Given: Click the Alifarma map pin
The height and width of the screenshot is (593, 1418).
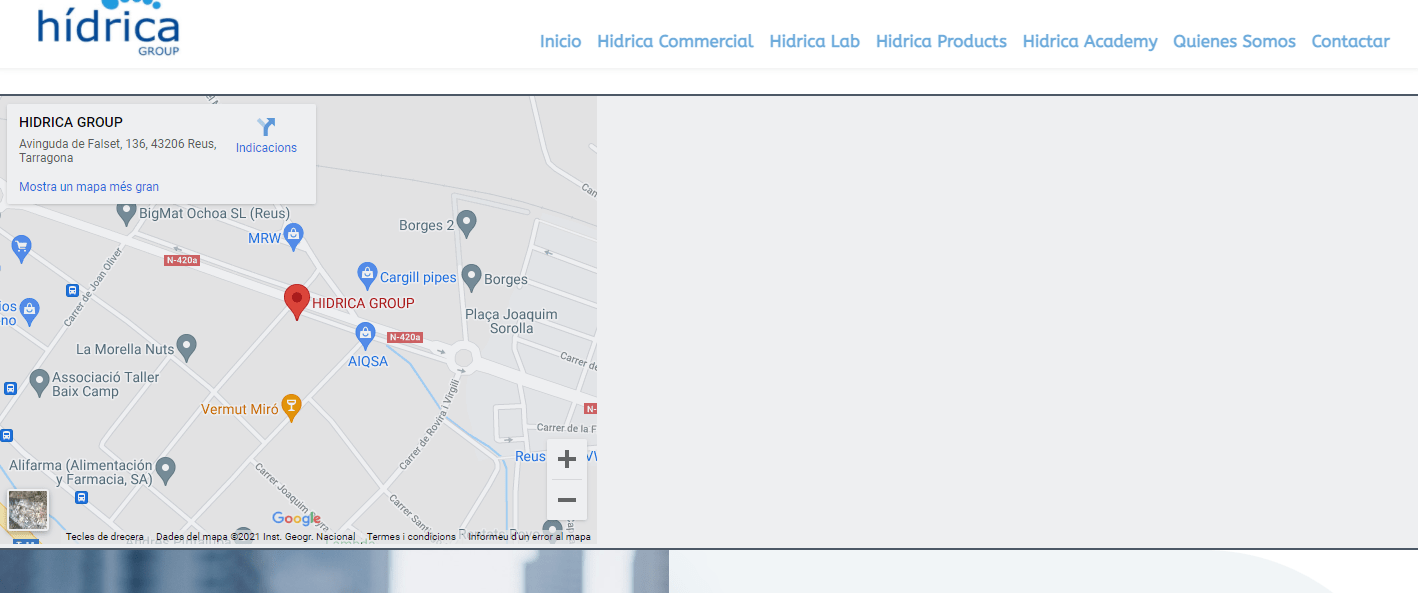Looking at the screenshot, I should [166, 469].
